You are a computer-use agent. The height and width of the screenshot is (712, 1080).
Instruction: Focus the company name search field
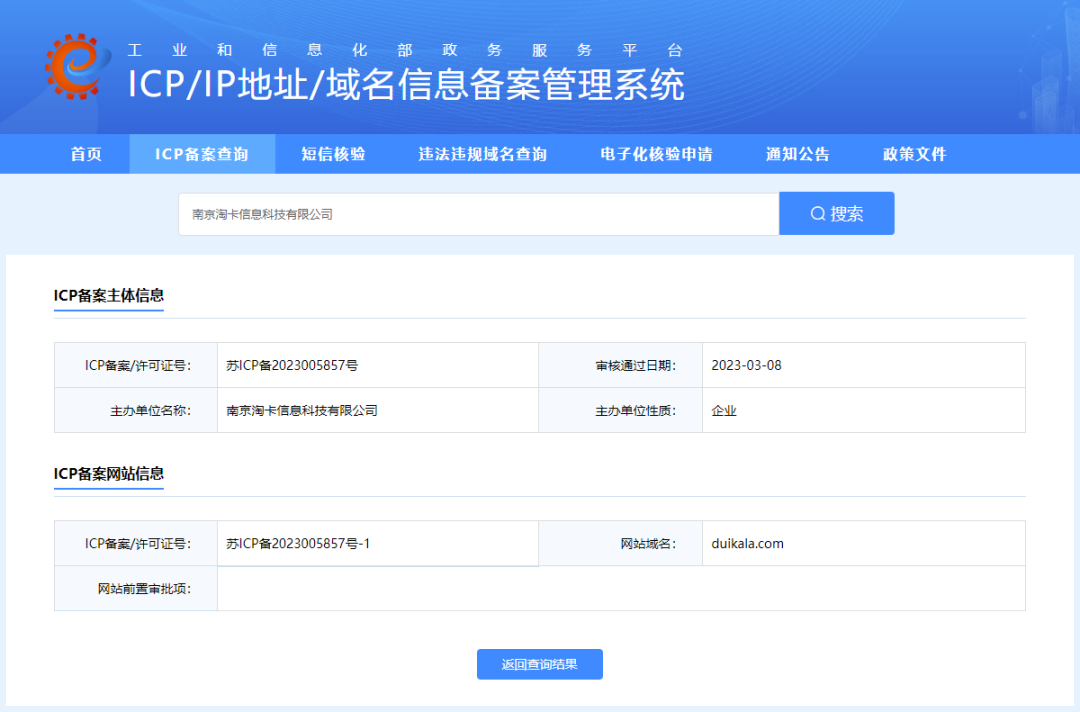[x=479, y=214]
